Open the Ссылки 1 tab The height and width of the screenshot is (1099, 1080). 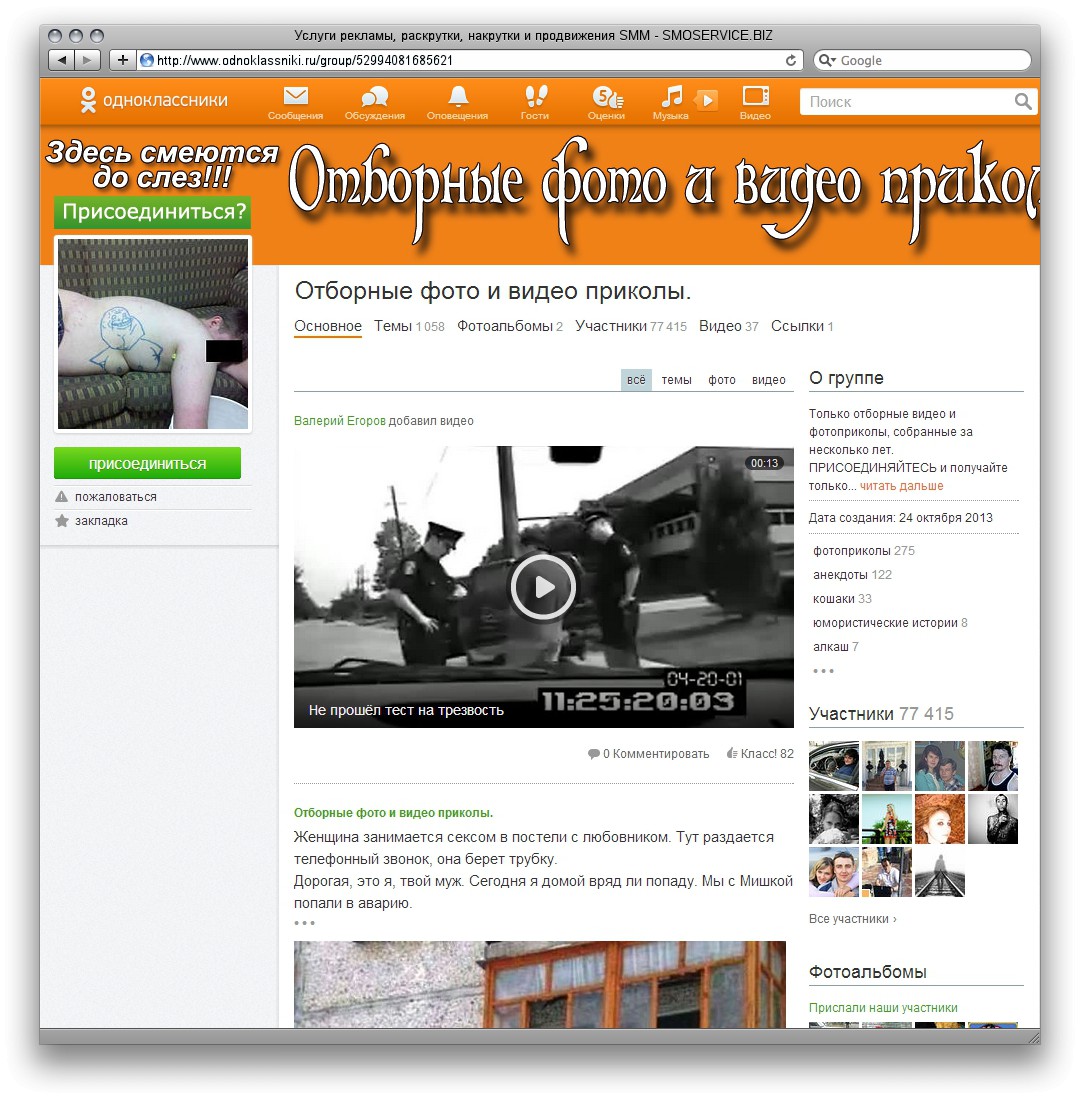click(802, 326)
